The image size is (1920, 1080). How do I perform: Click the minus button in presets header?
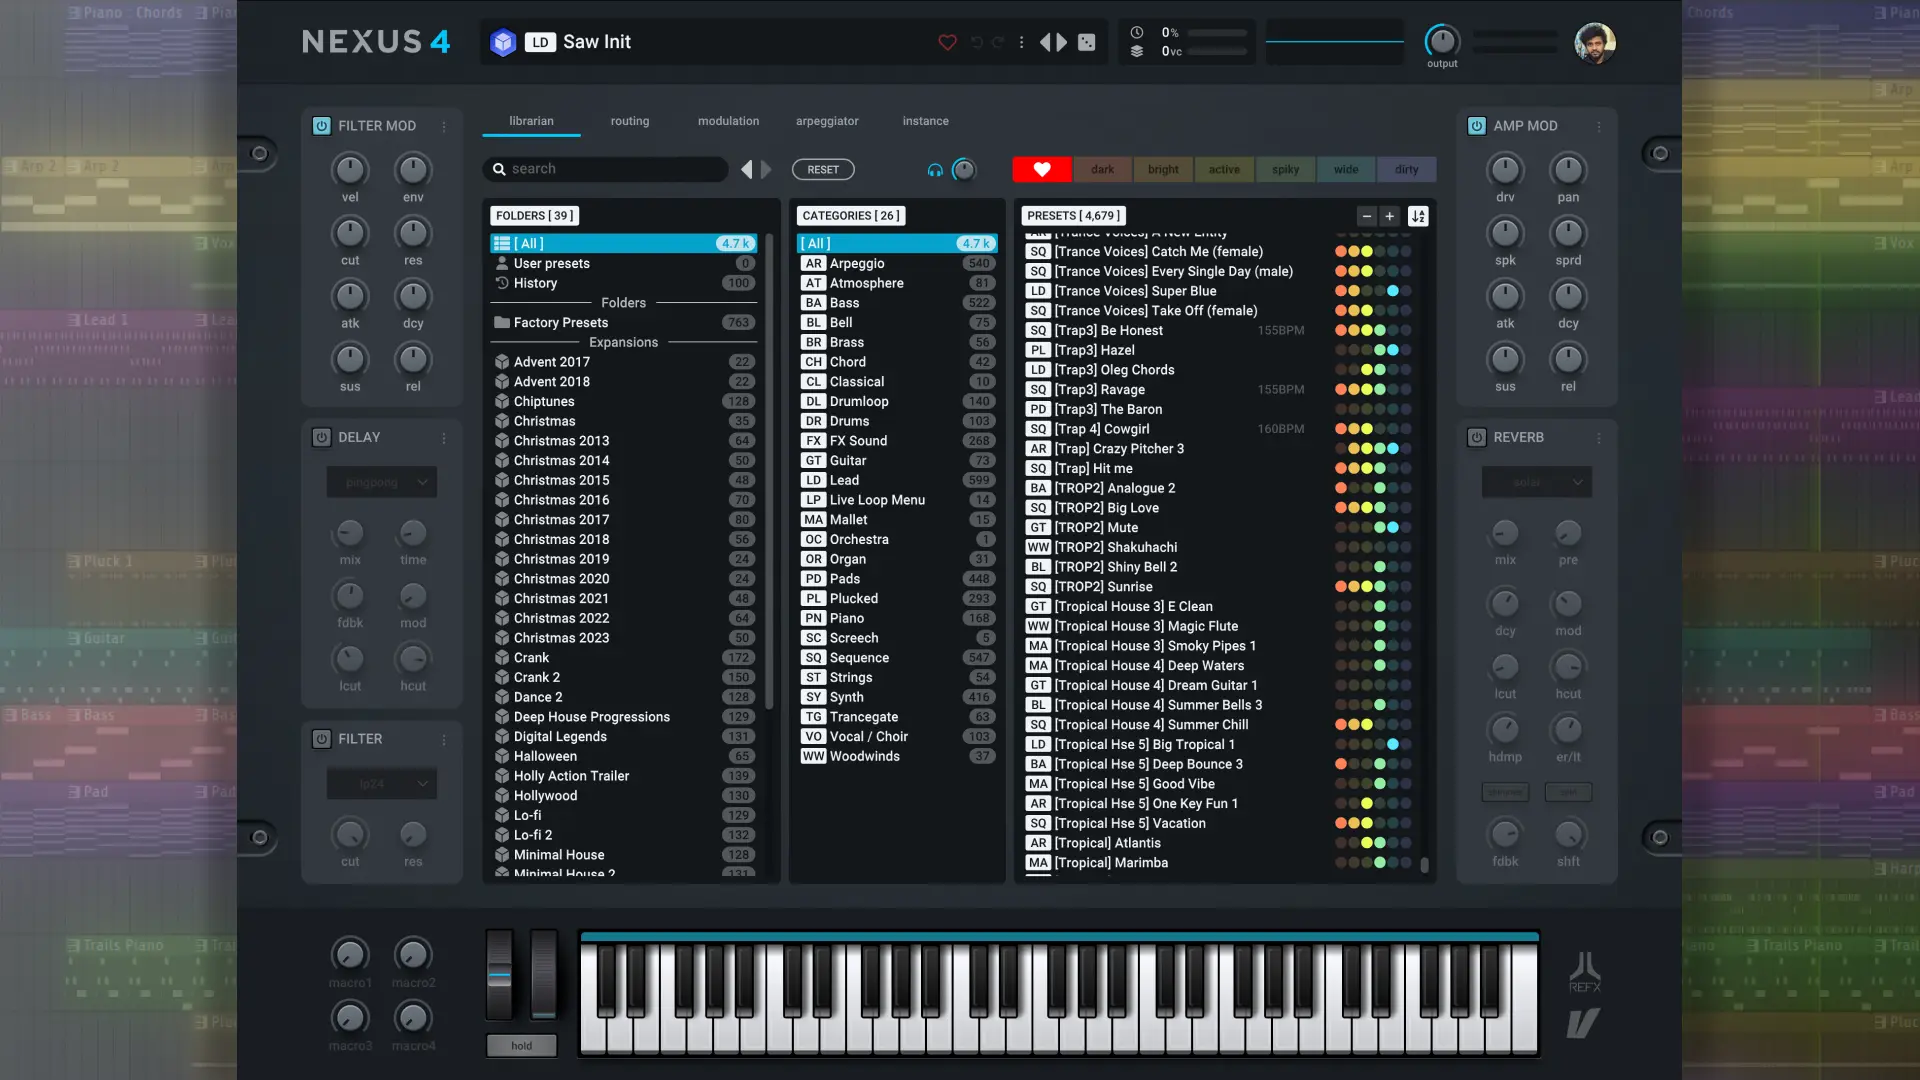pos(1367,216)
